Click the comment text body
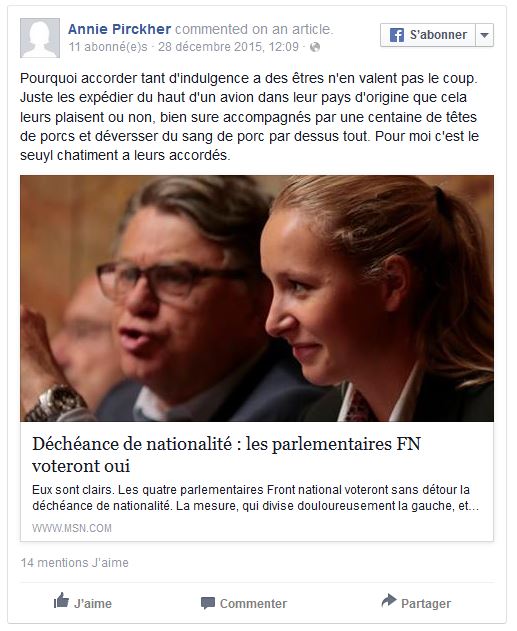Image resolution: width=517 pixels, height=631 pixels. tap(249, 117)
